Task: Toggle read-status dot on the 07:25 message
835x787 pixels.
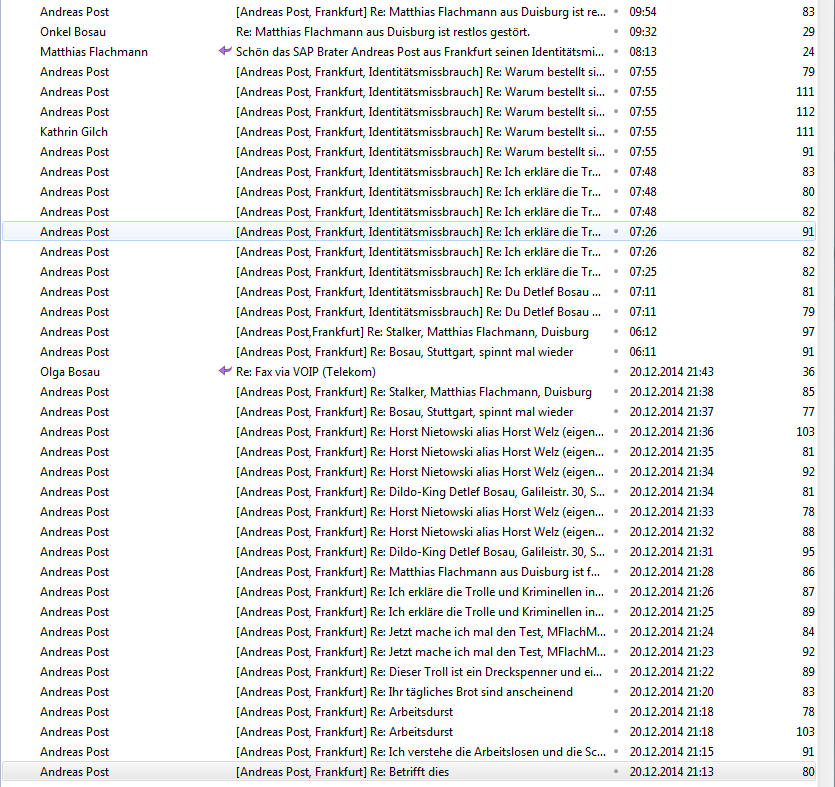Action: (x=616, y=272)
